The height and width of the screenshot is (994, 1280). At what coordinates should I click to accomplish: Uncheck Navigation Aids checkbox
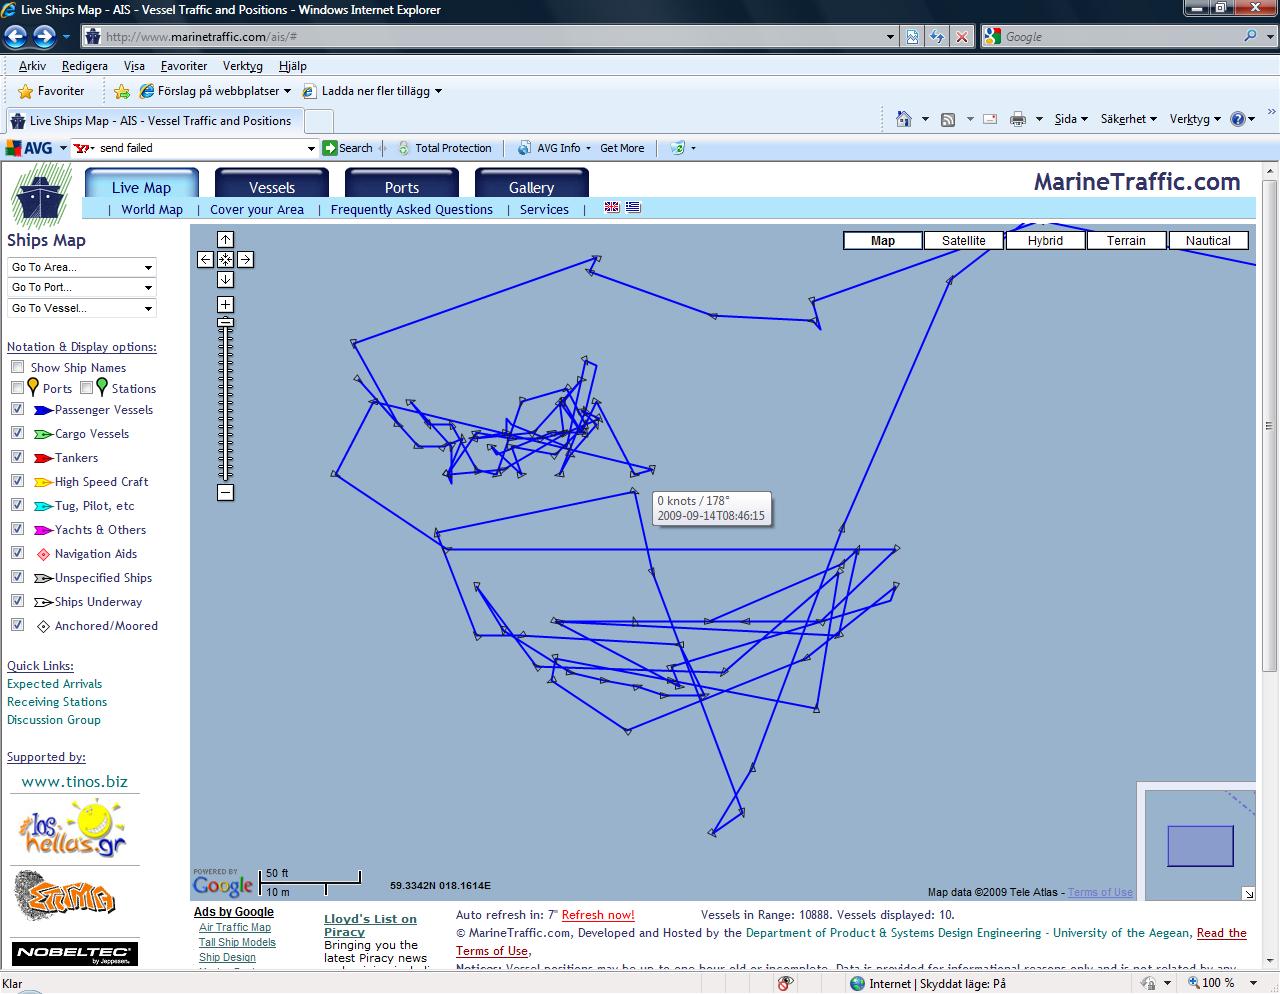click(x=17, y=553)
